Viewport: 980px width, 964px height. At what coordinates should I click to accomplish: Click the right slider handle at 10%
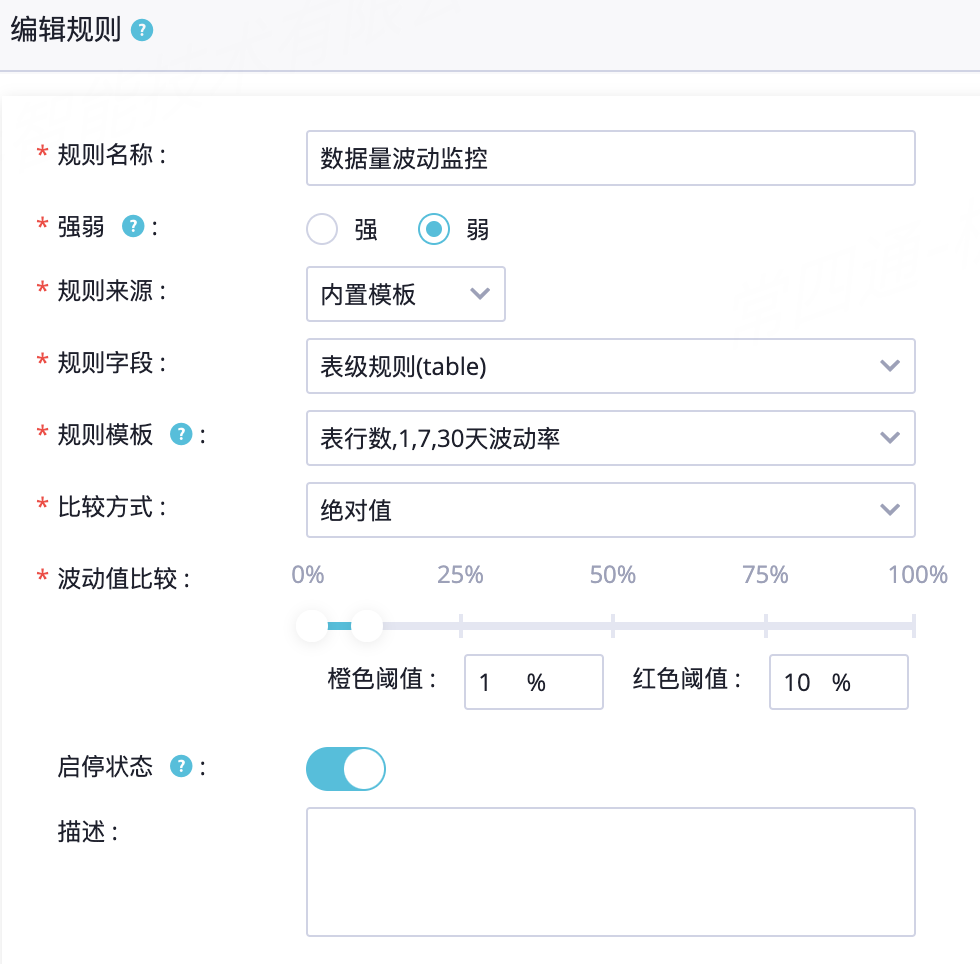coord(367,626)
